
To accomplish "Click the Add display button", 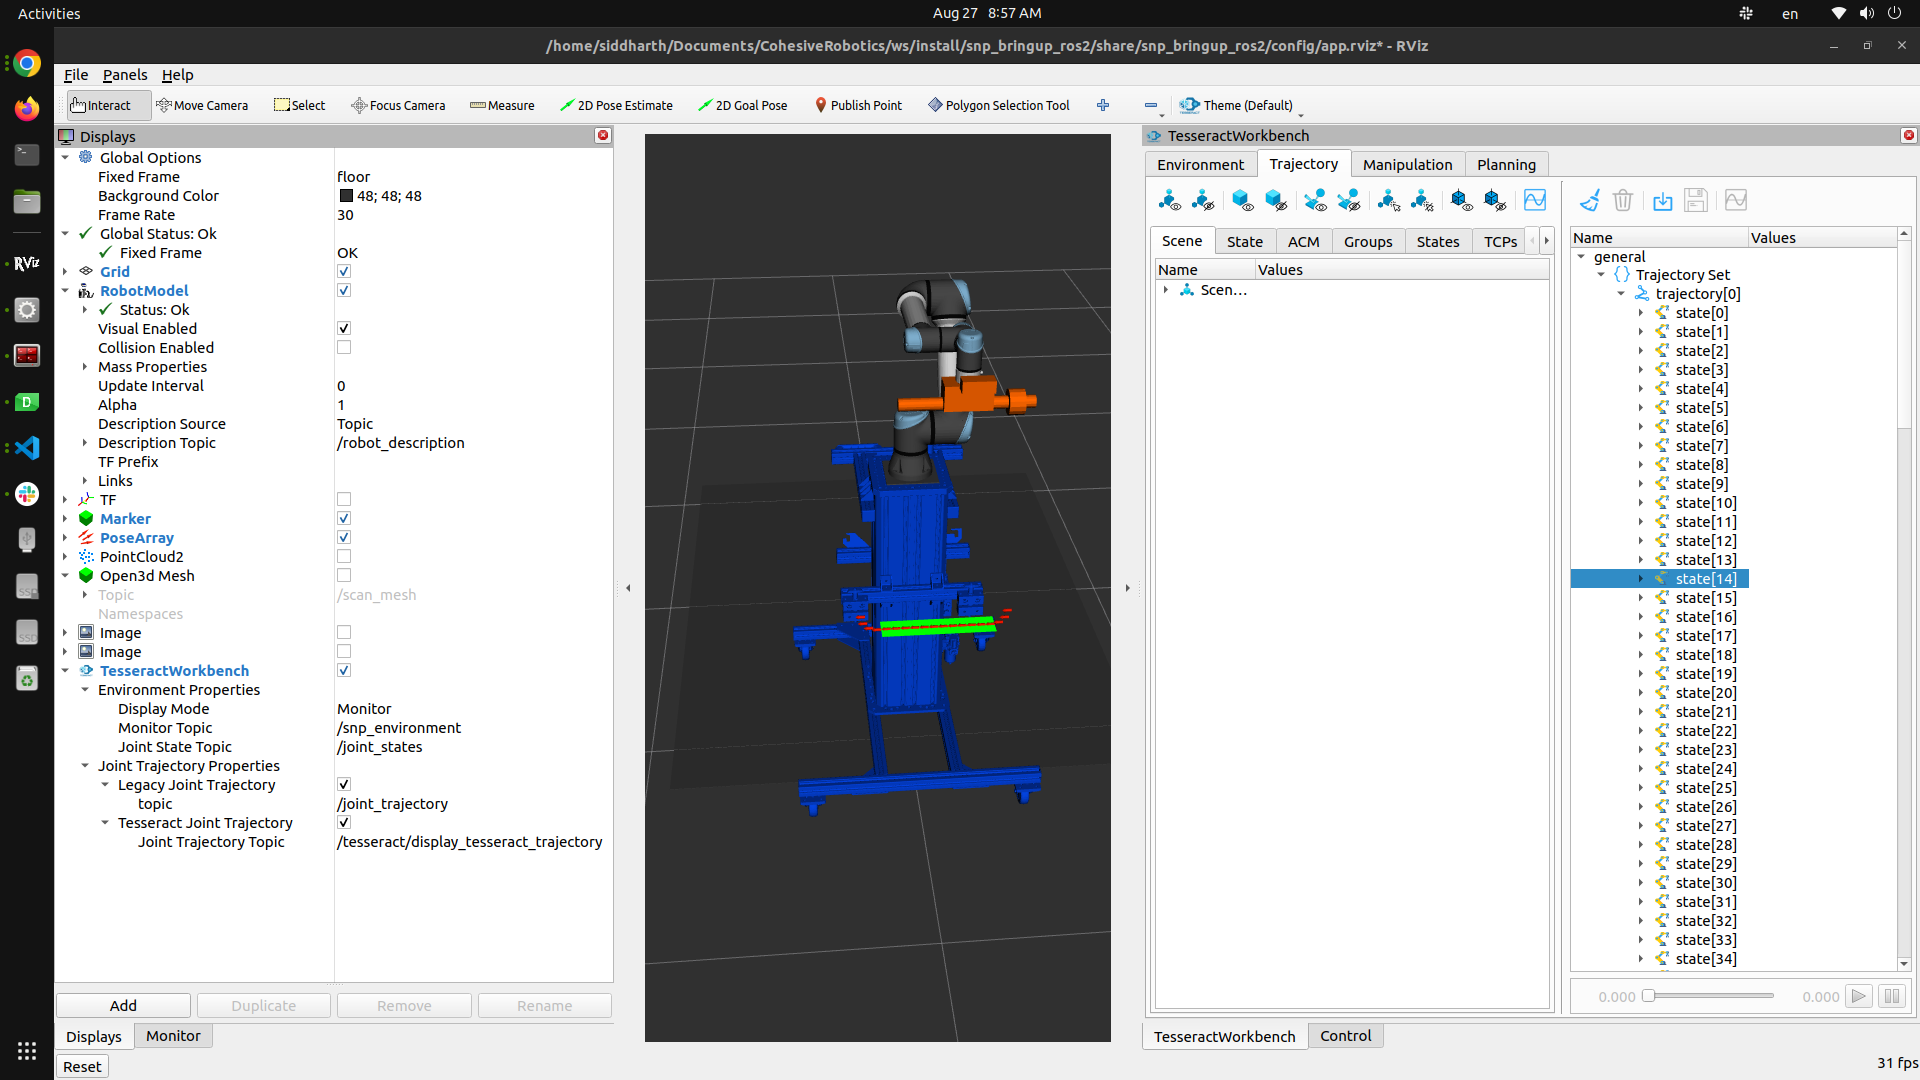I will [x=123, y=1005].
